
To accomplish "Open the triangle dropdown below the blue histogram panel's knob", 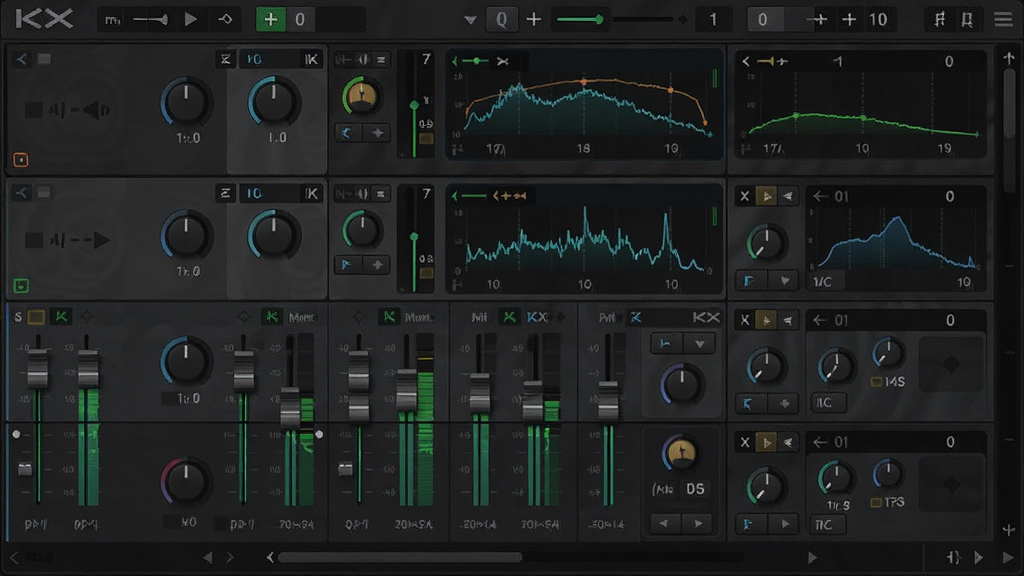I will tap(784, 281).
